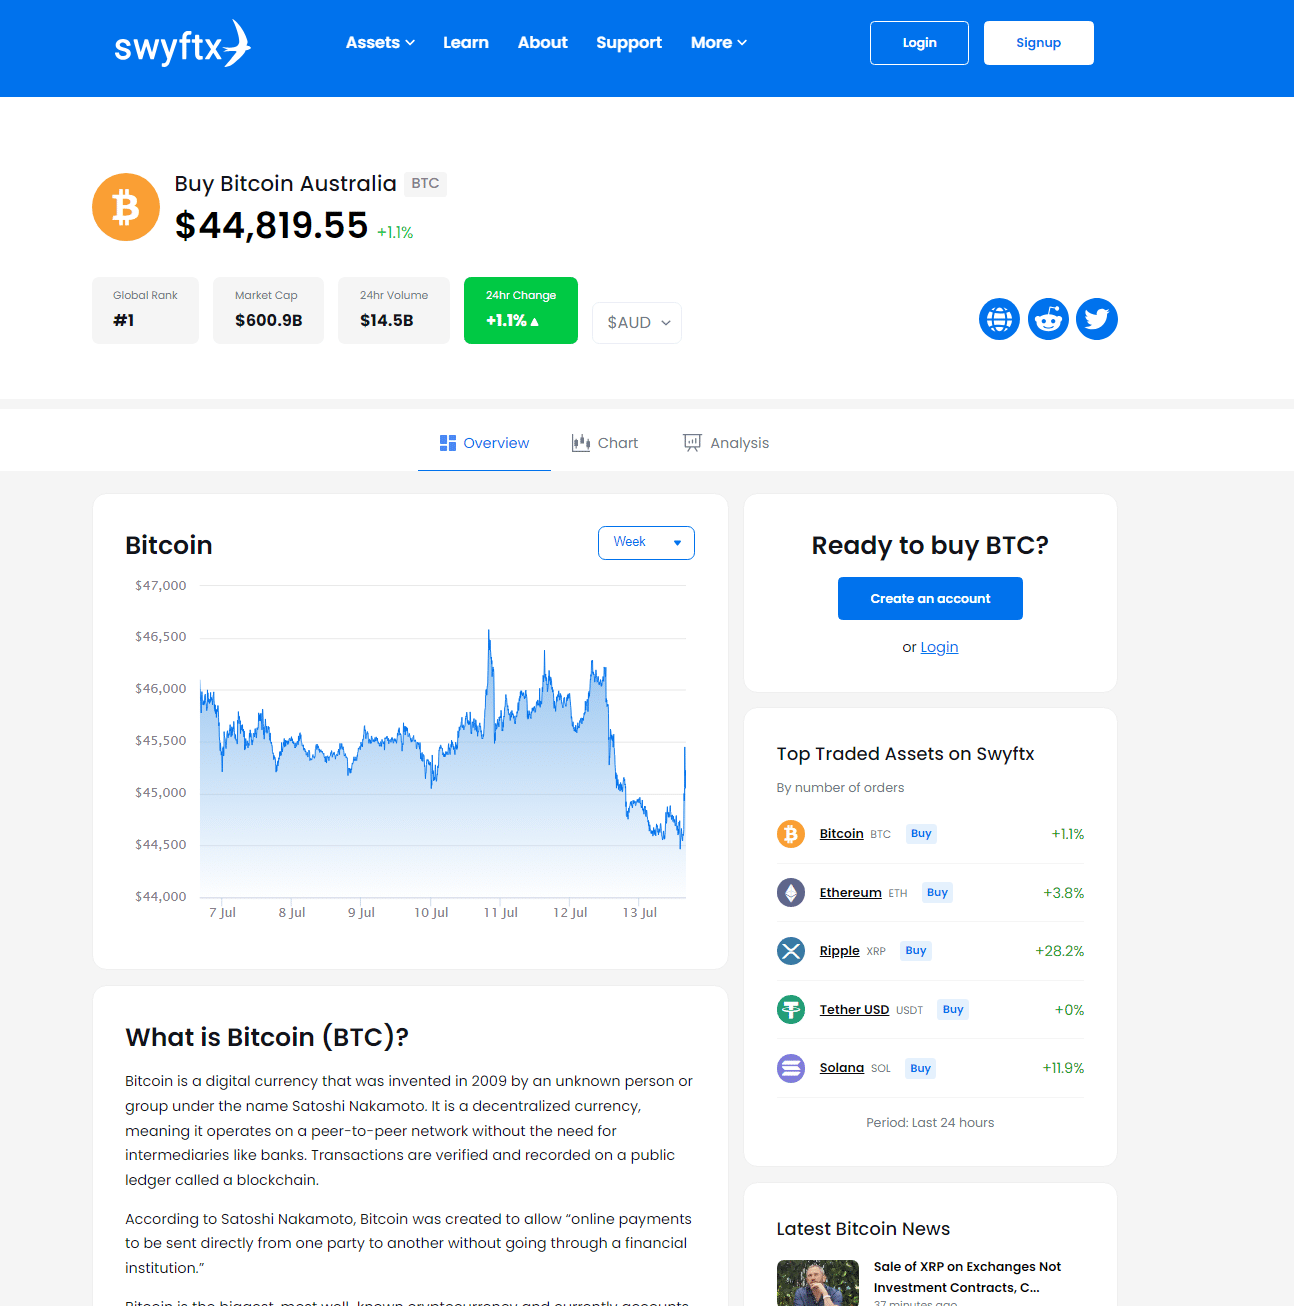This screenshot has height=1306, width=1294.
Task: Click the Create an account button
Action: (930, 599)
